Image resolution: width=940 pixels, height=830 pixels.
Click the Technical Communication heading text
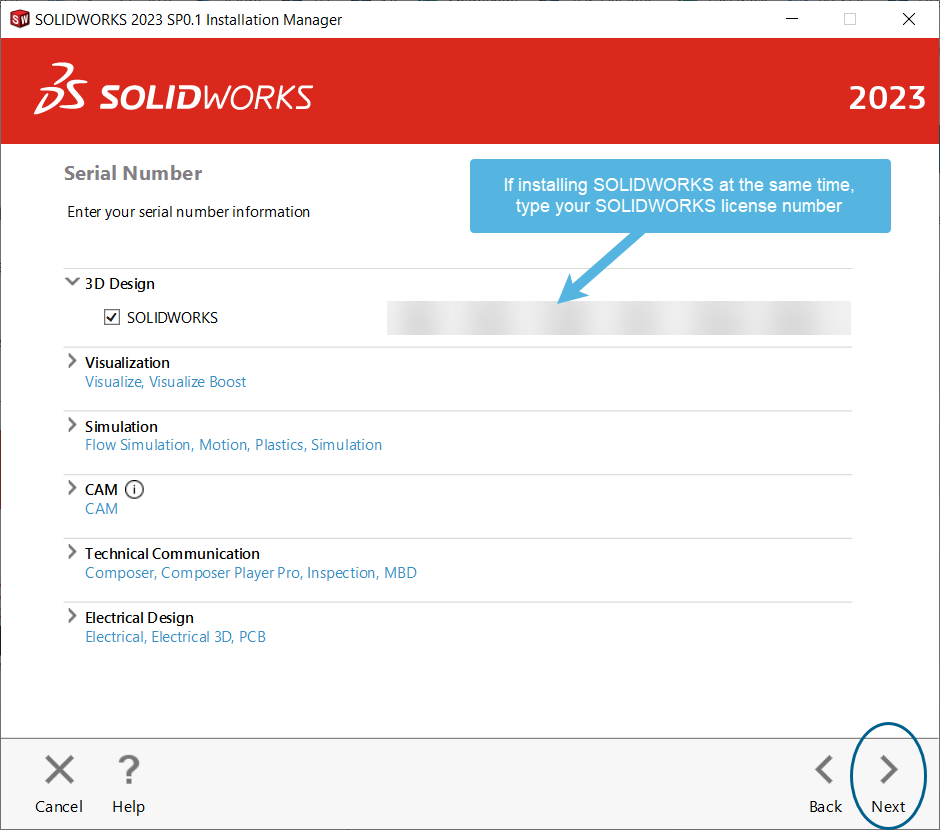pos(172,554)
